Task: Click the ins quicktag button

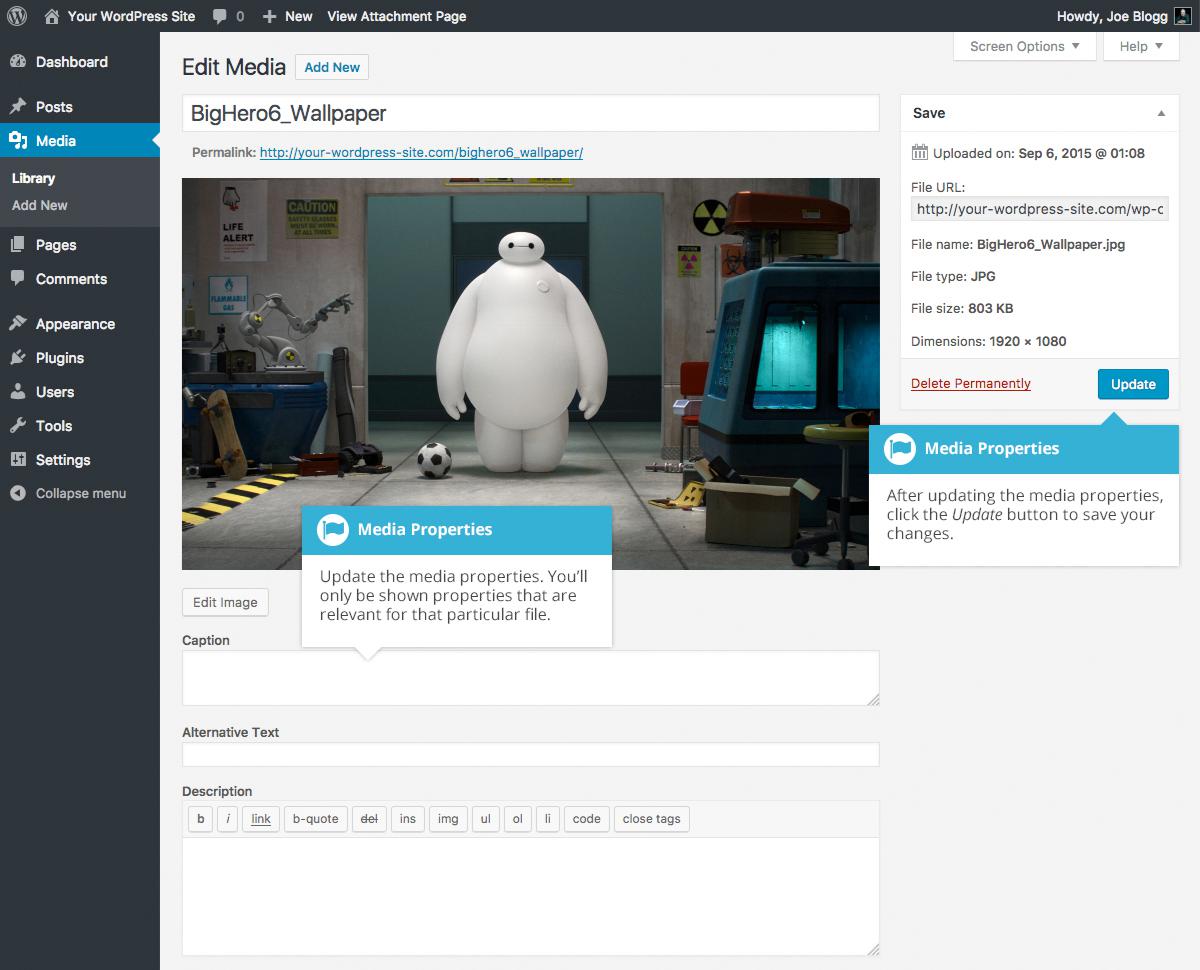Action: coord(408,819)
